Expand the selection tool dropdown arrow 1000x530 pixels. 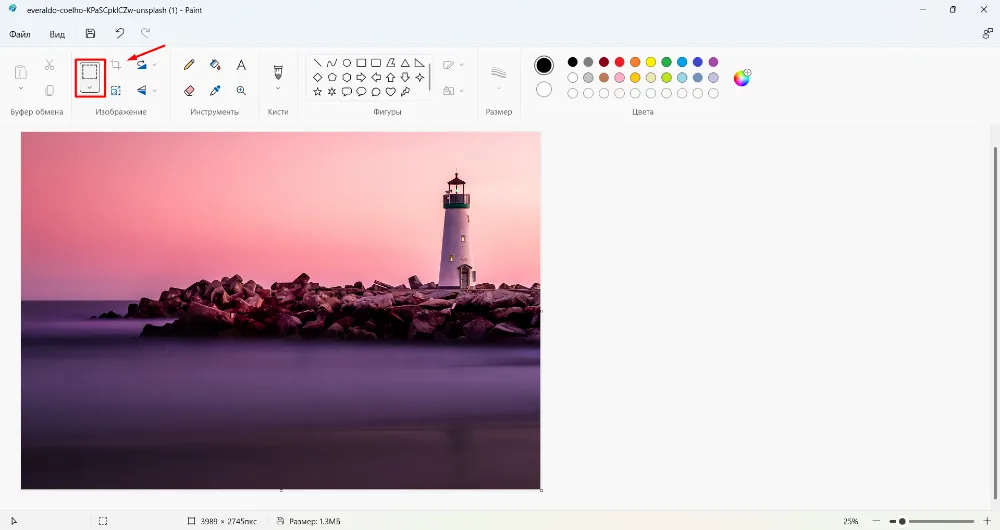pyautogui.click(x=90, y=88)
